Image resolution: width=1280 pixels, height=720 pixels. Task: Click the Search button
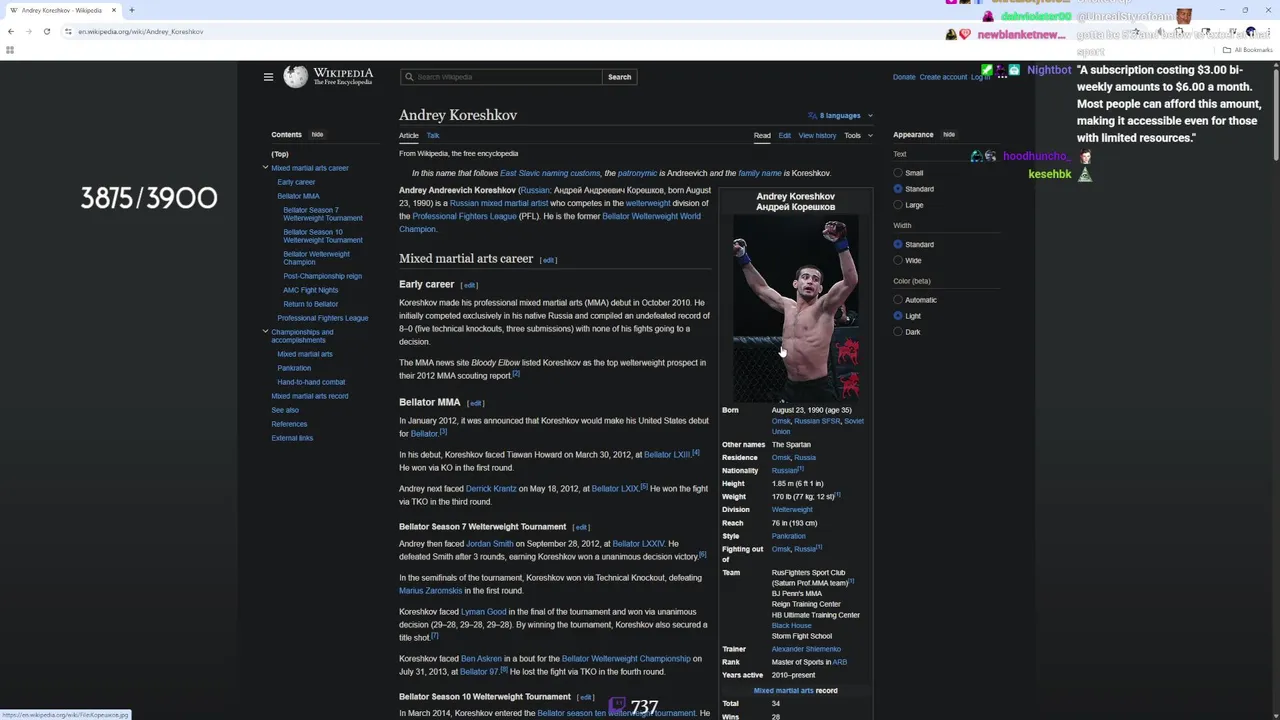[619, 77]
